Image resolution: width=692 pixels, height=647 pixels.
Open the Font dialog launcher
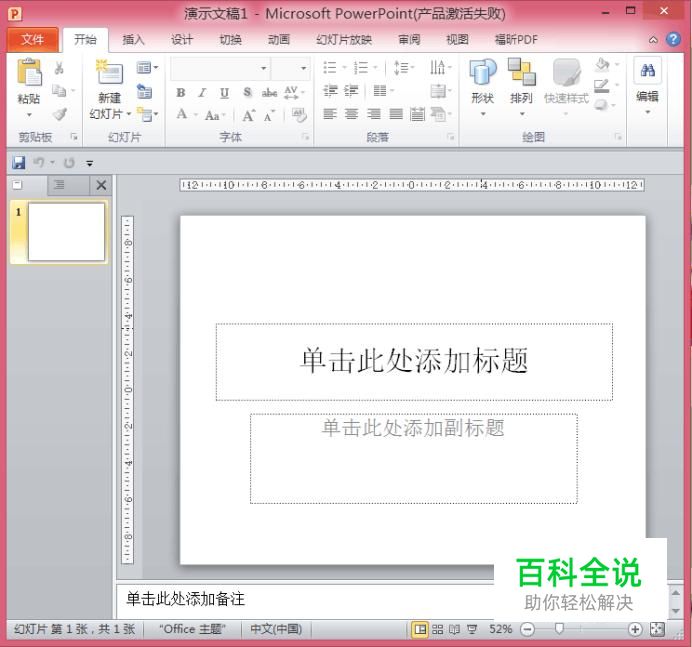(306, 137)
